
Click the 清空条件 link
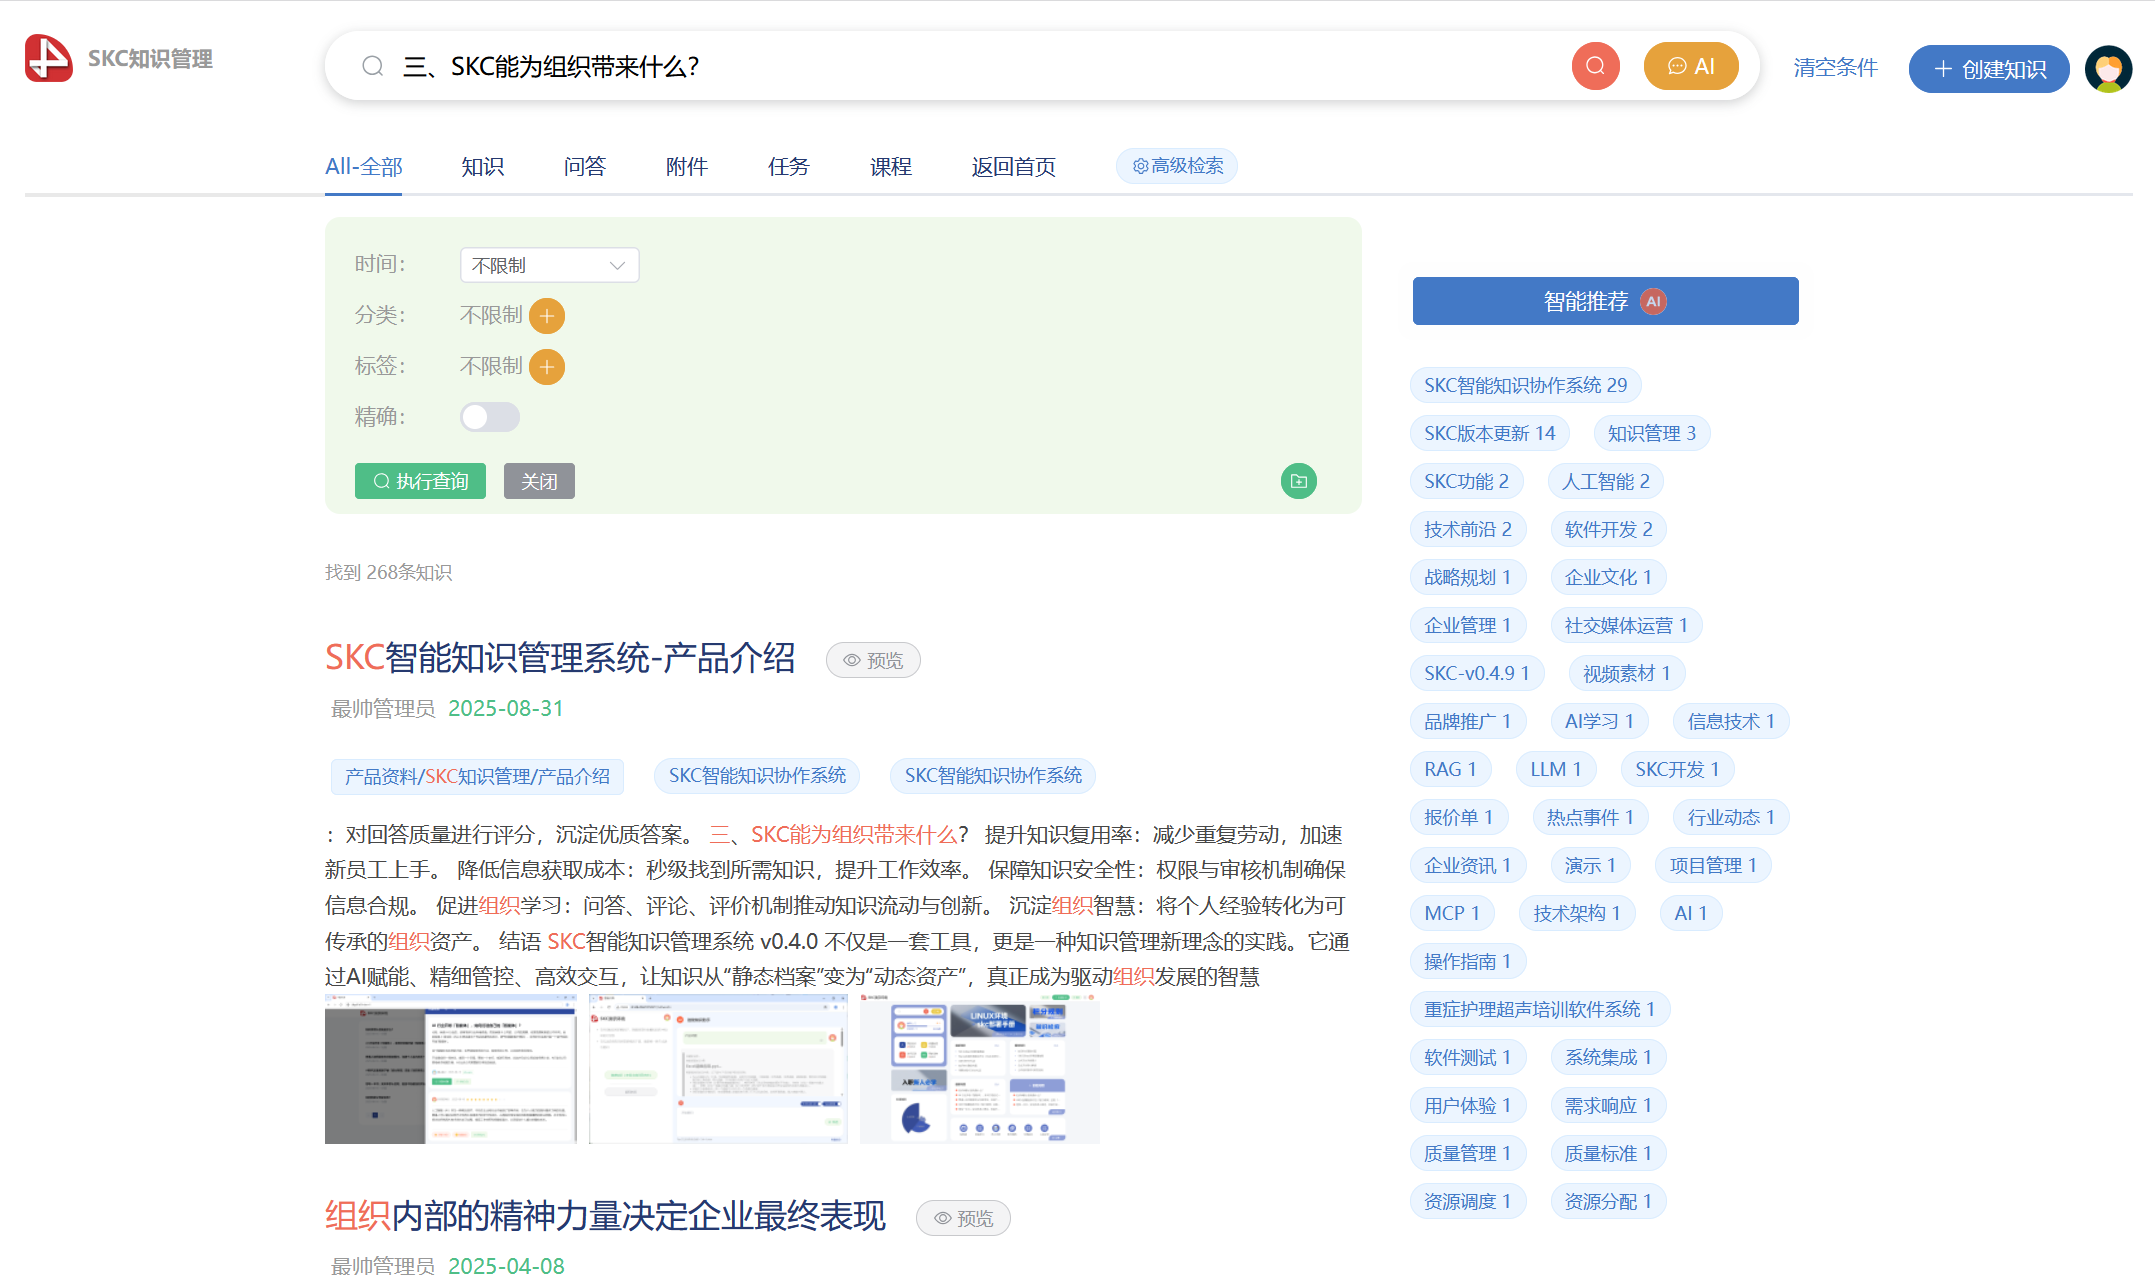click(x=1835, y=68)
